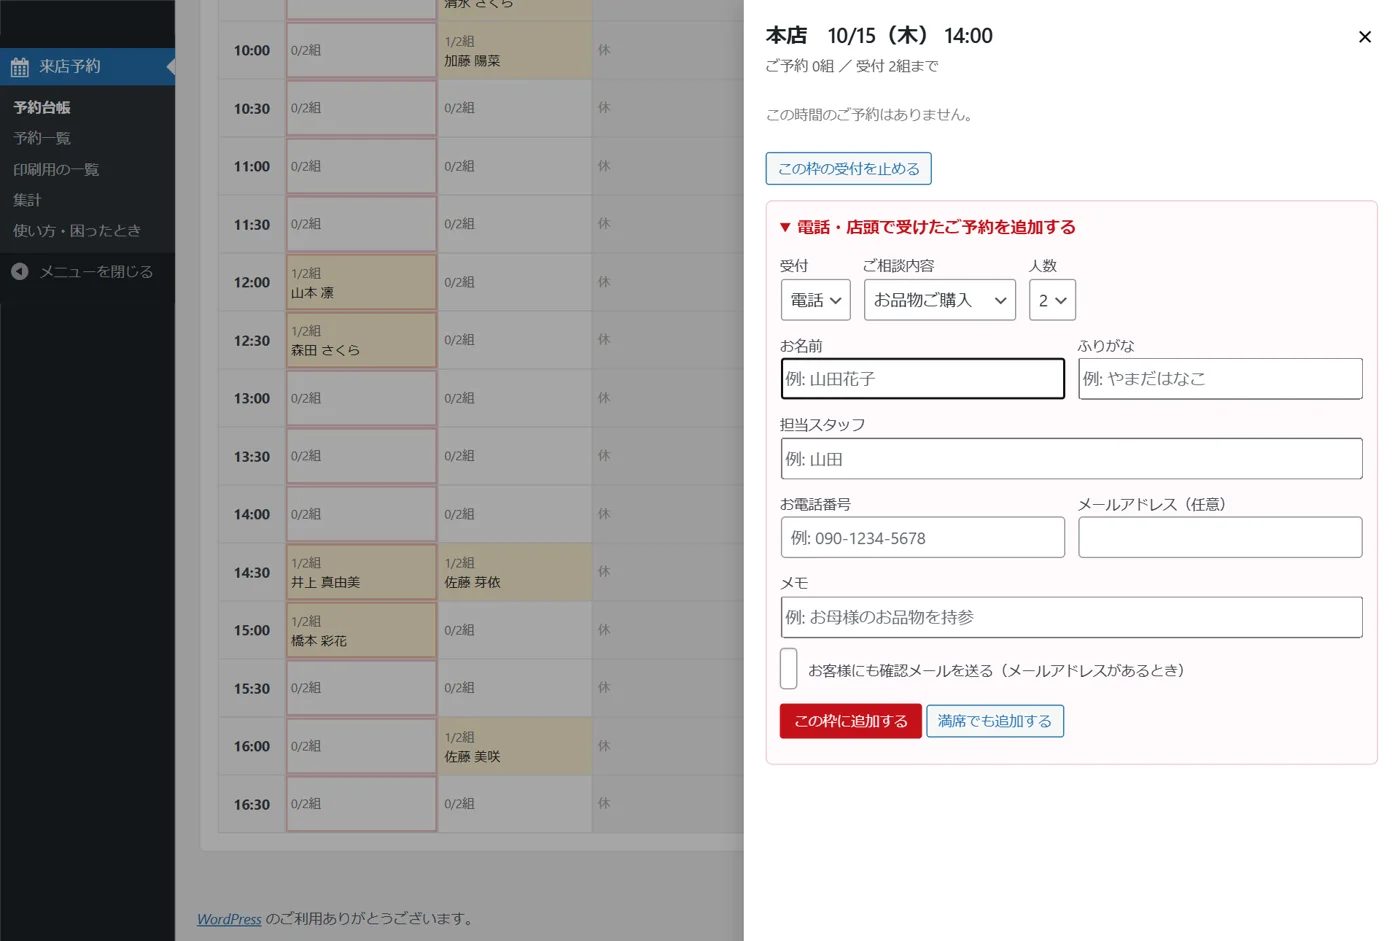
Task: Focus the ふりがな input field
Action: point(1220,379)
